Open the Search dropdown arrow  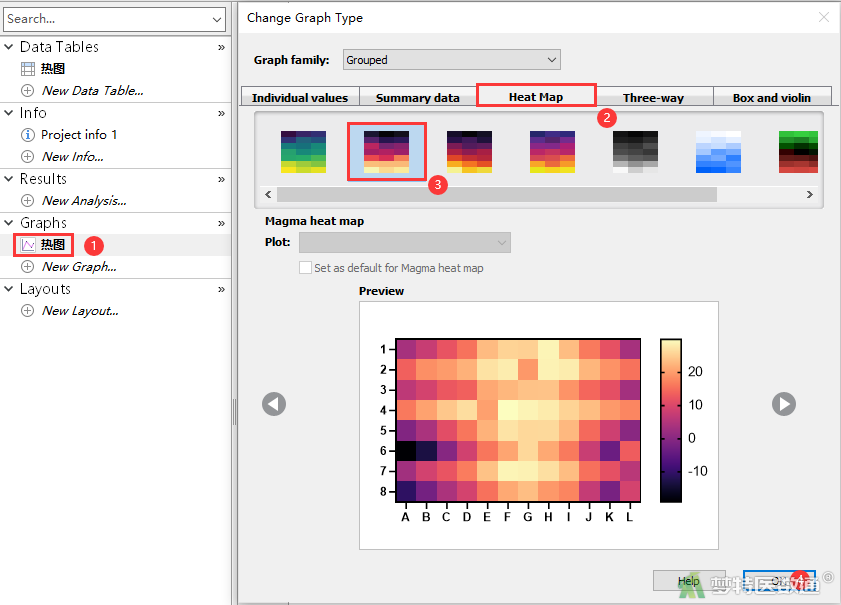point(217,19)
